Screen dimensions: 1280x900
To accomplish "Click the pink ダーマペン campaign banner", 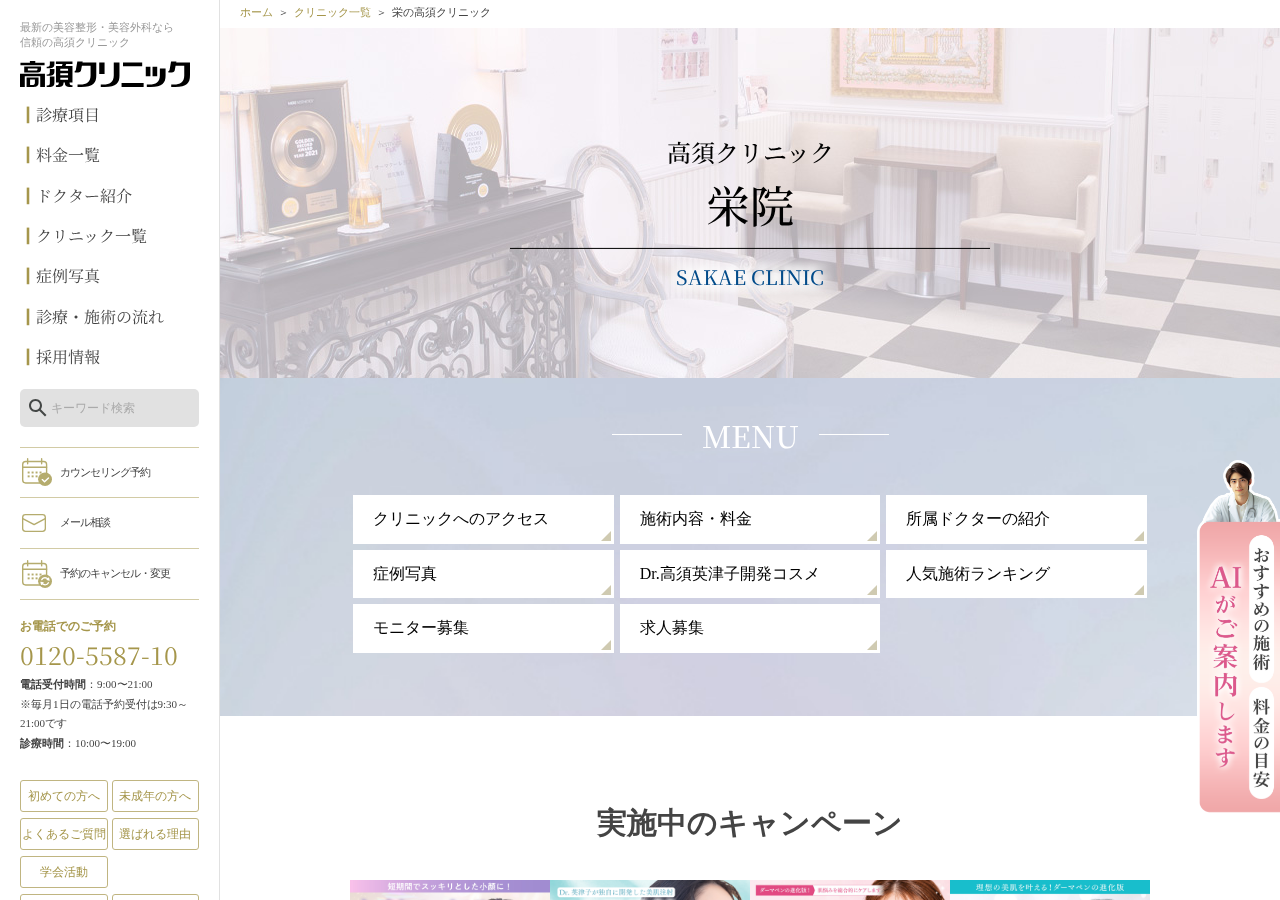I will click(850, 890).
